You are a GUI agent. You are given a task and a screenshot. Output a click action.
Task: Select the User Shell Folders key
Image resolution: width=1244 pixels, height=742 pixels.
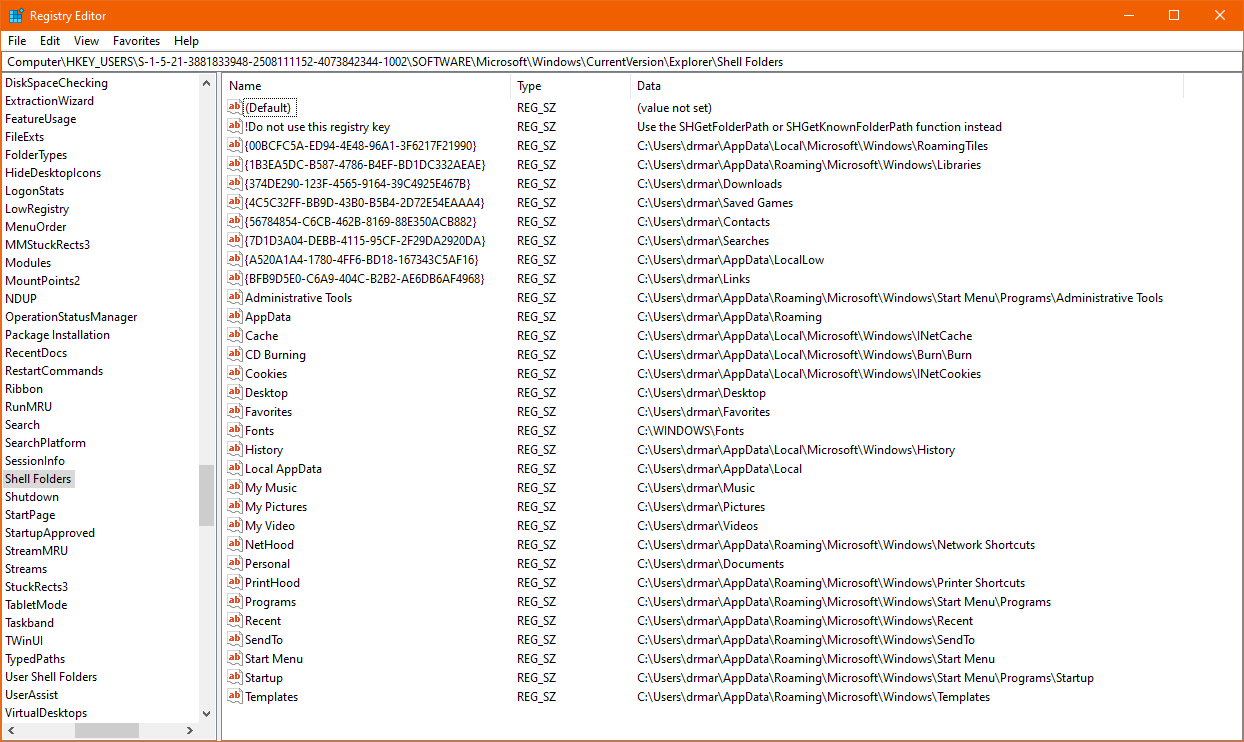[x=51, y=677]
